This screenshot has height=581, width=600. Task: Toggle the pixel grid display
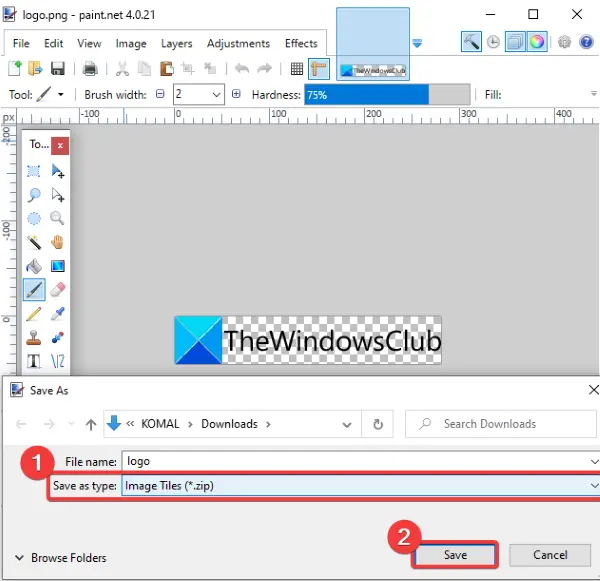coord(297,69)
